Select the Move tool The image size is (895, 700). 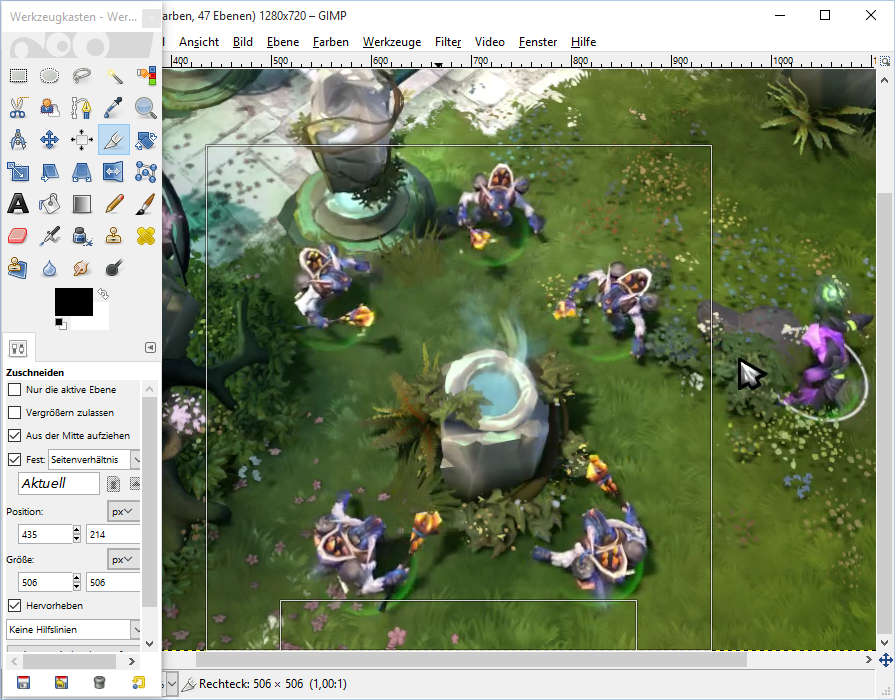click(50, 139)
